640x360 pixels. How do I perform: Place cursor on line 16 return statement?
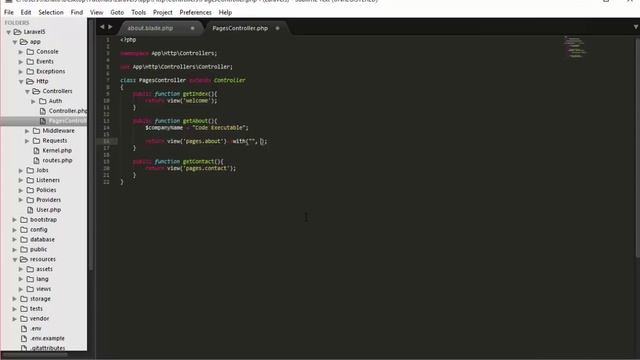(206, 141)
